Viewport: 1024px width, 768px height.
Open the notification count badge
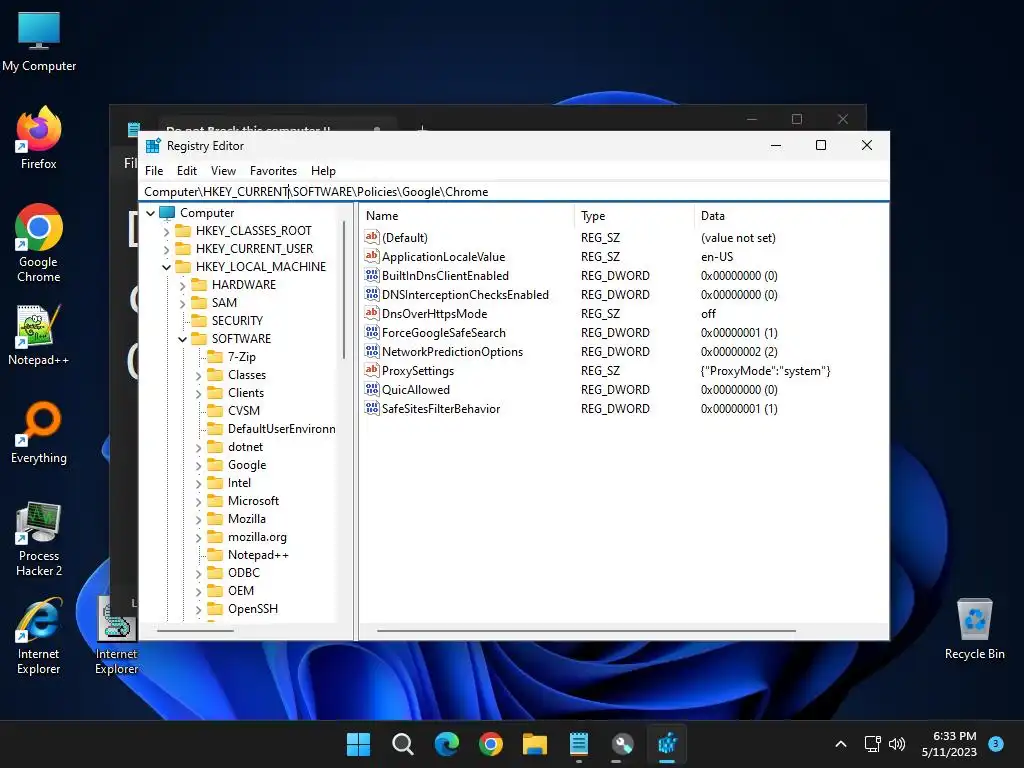point(996,743)
